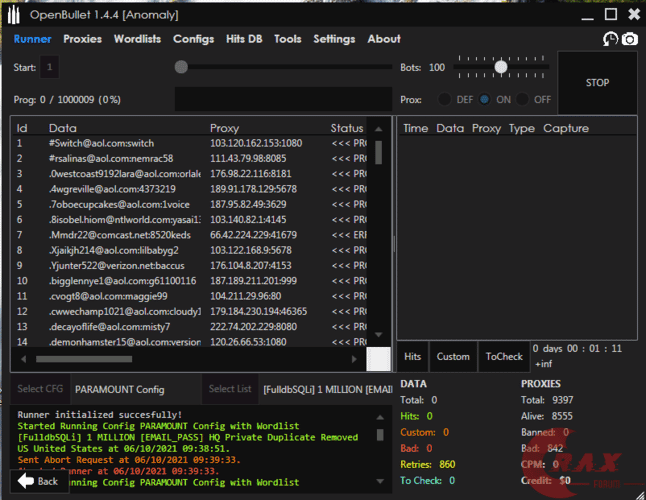The image size is (646, 500).
Task: Close the OpenBullet window
Action: pyautogui.click(x=634, y=14)
